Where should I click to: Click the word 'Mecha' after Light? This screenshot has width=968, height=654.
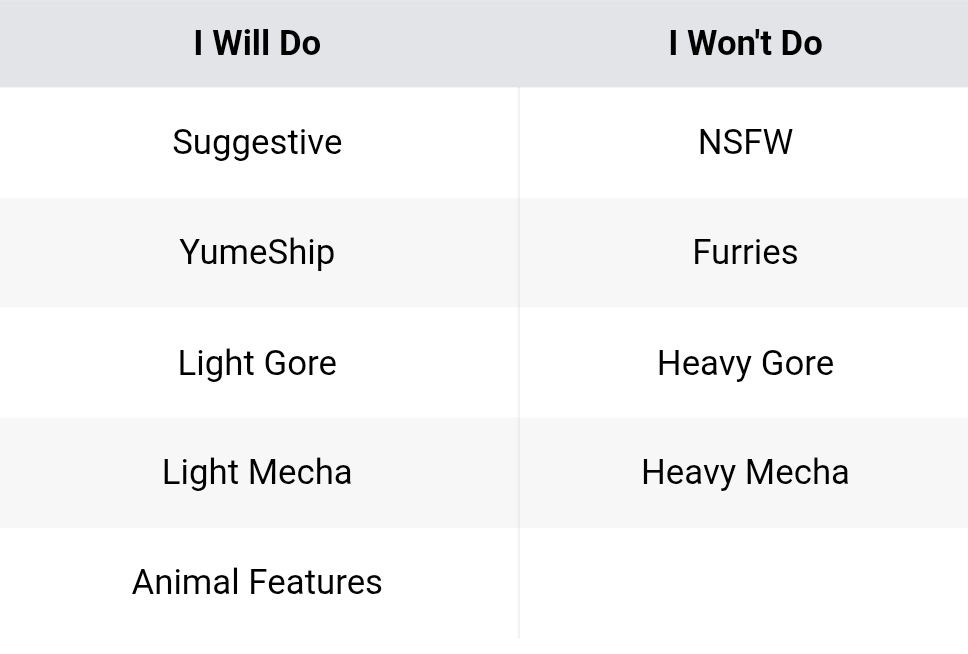click(x=300, y=472)
